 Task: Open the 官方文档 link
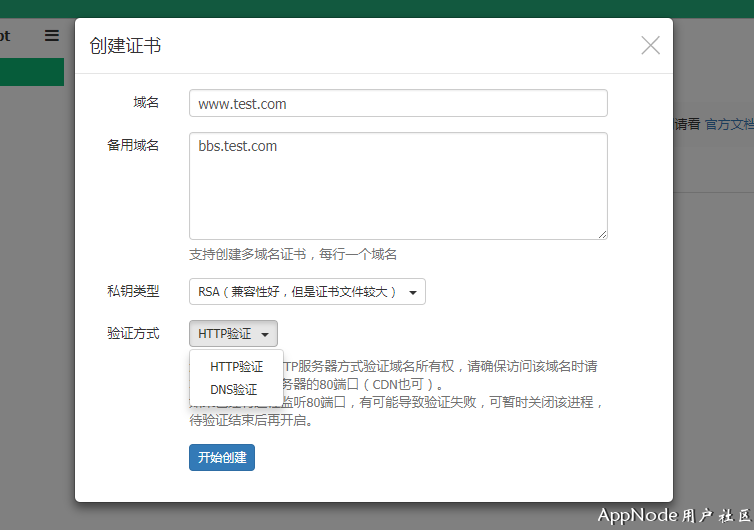tap(729, 124)
